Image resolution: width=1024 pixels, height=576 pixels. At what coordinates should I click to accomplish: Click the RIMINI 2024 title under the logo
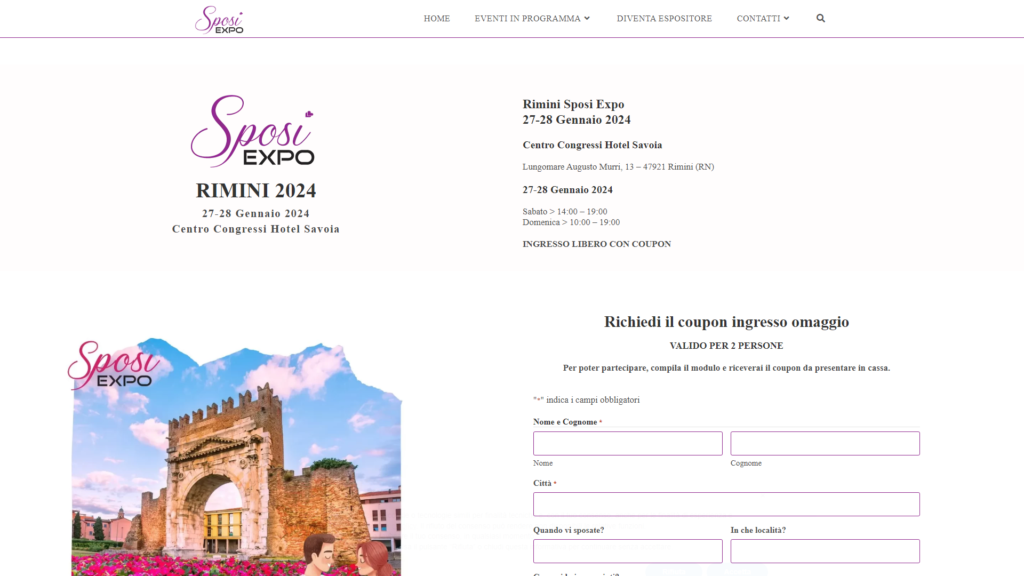(x=256, y=191)
